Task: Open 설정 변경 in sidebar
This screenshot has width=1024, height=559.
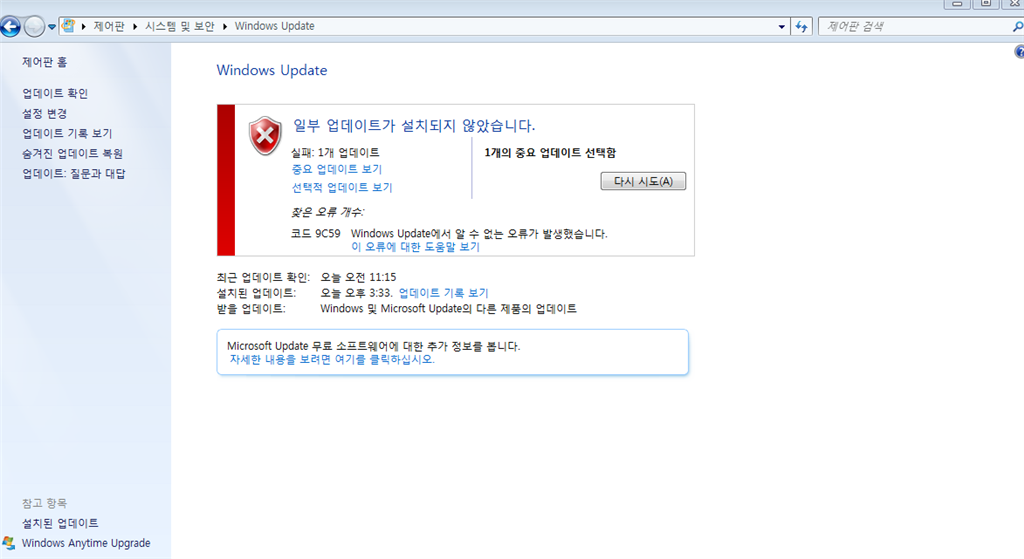Action: [x=44, y=114]
